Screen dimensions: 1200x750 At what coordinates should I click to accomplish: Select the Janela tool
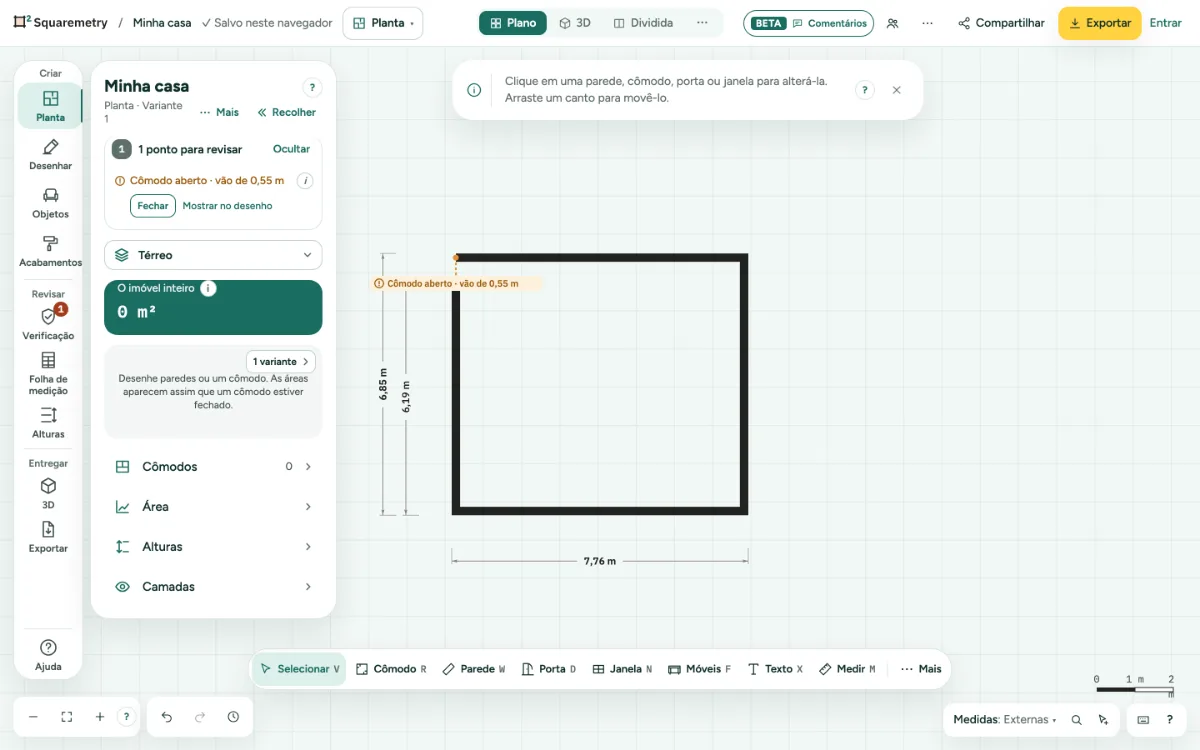622,669
